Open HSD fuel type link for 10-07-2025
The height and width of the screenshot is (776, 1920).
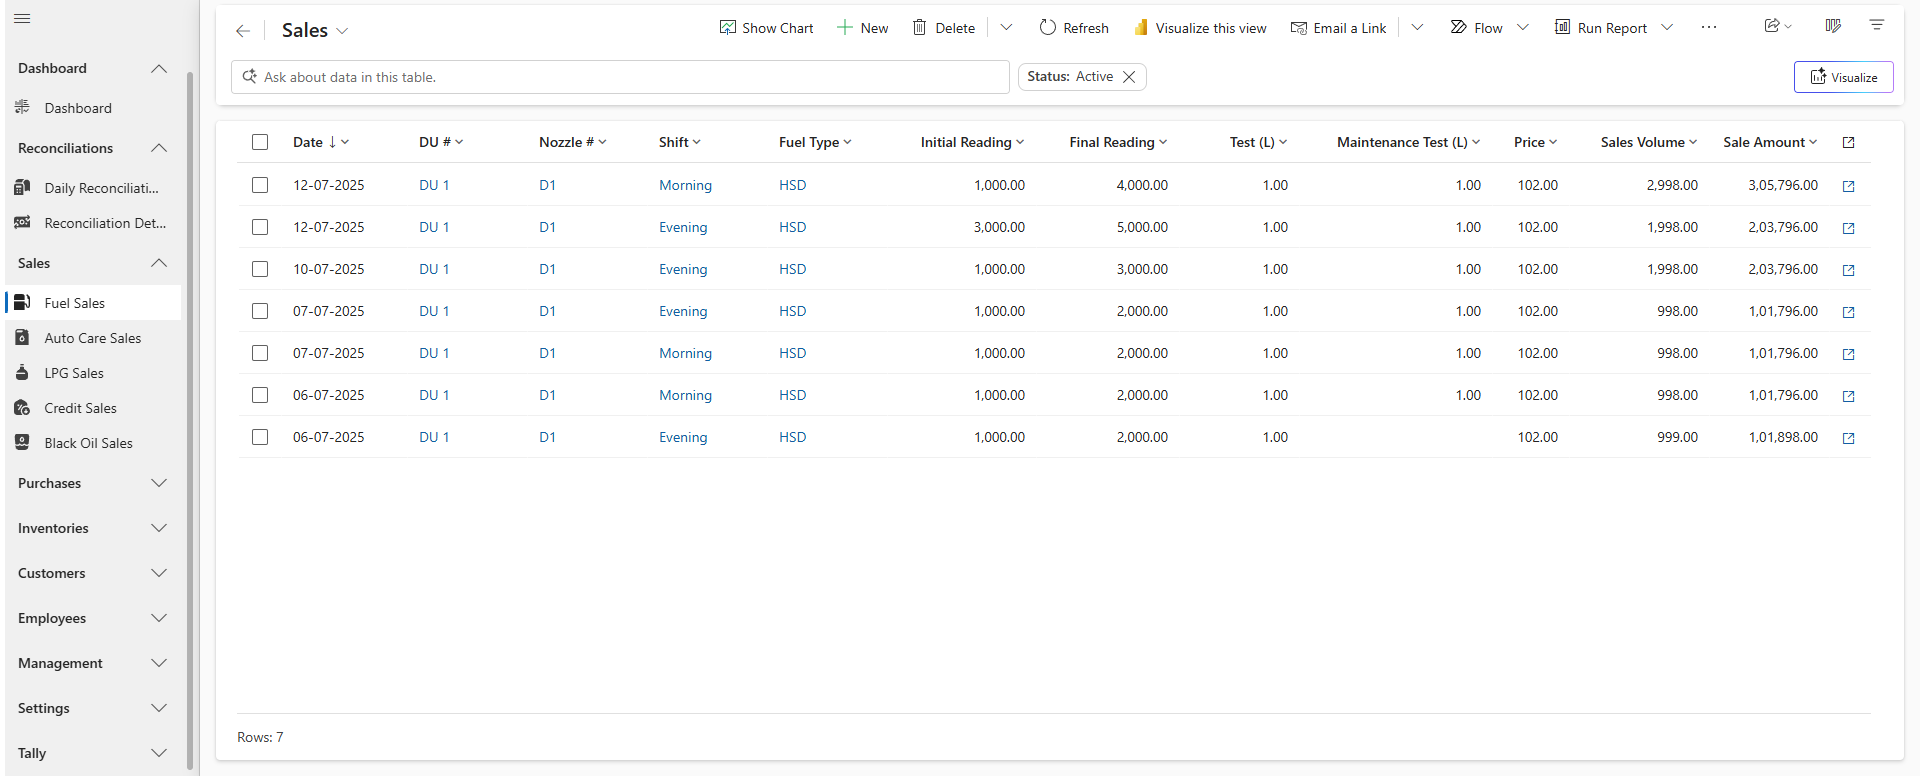point(792,269)
